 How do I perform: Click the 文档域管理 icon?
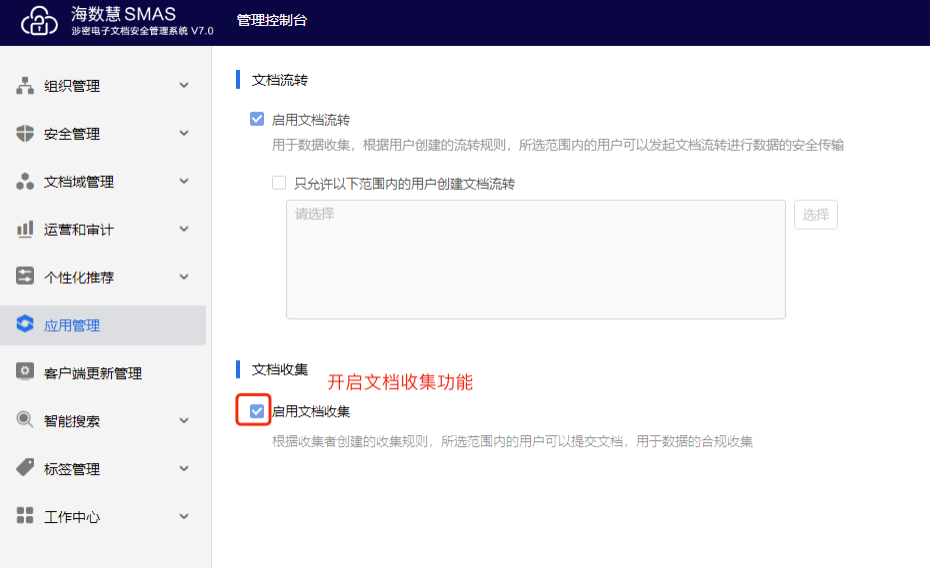coord(25,181)
